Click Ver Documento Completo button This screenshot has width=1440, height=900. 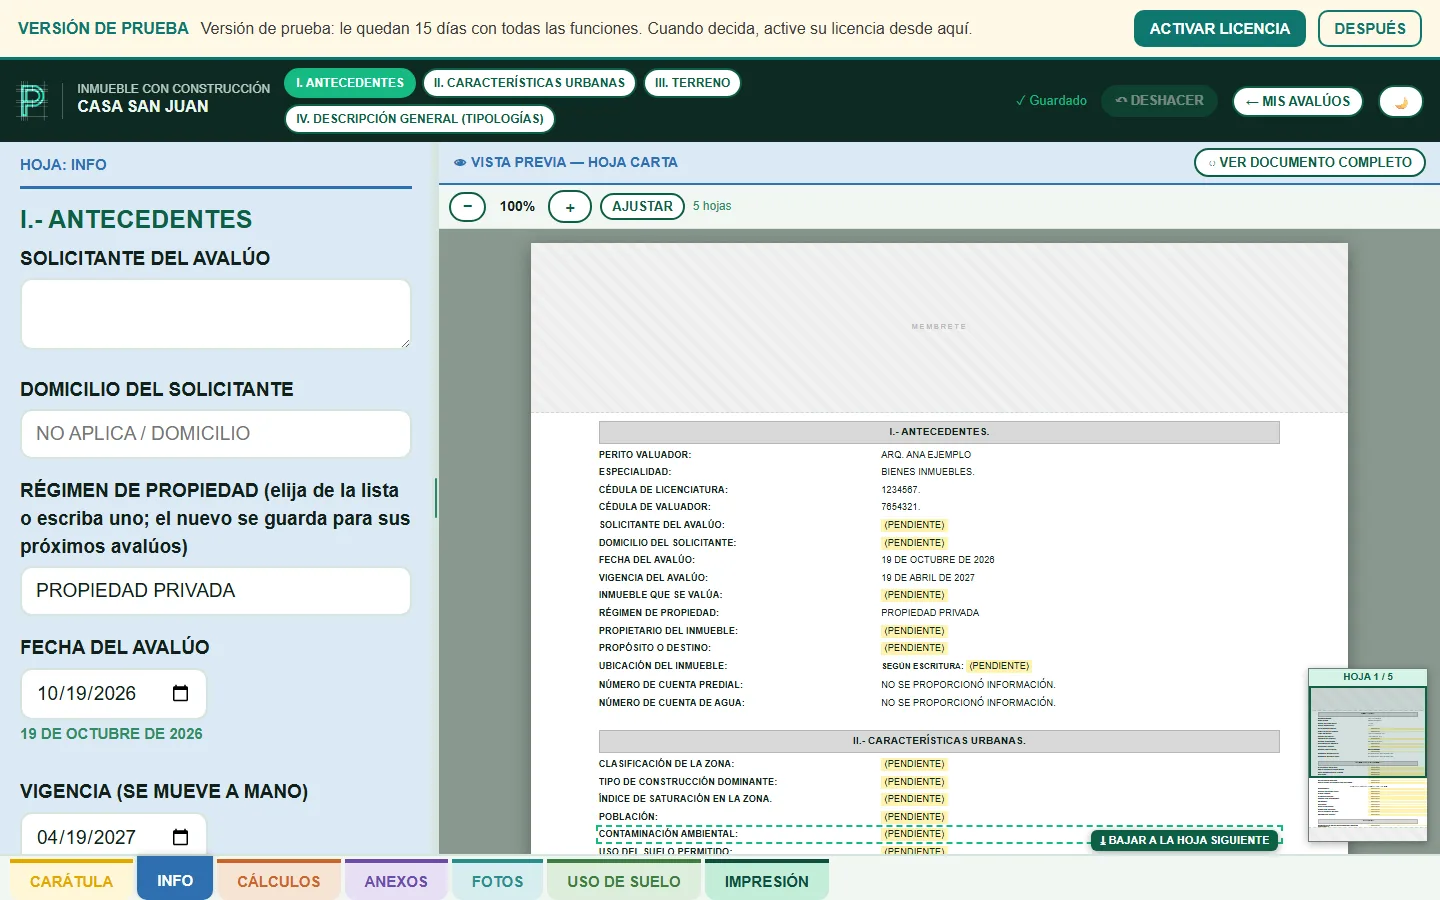coord(1309,162)
